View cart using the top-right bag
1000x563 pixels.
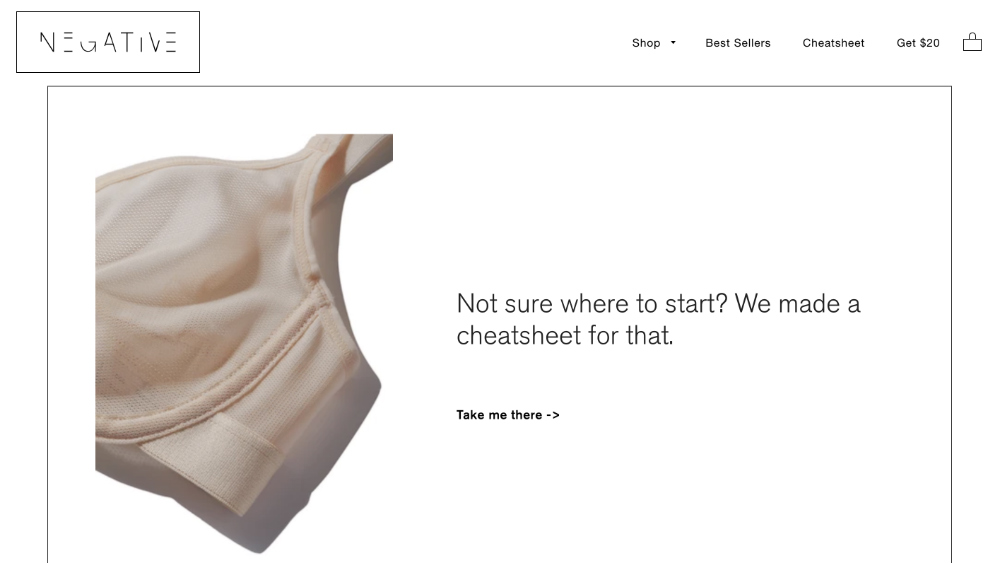coord(972,42)
